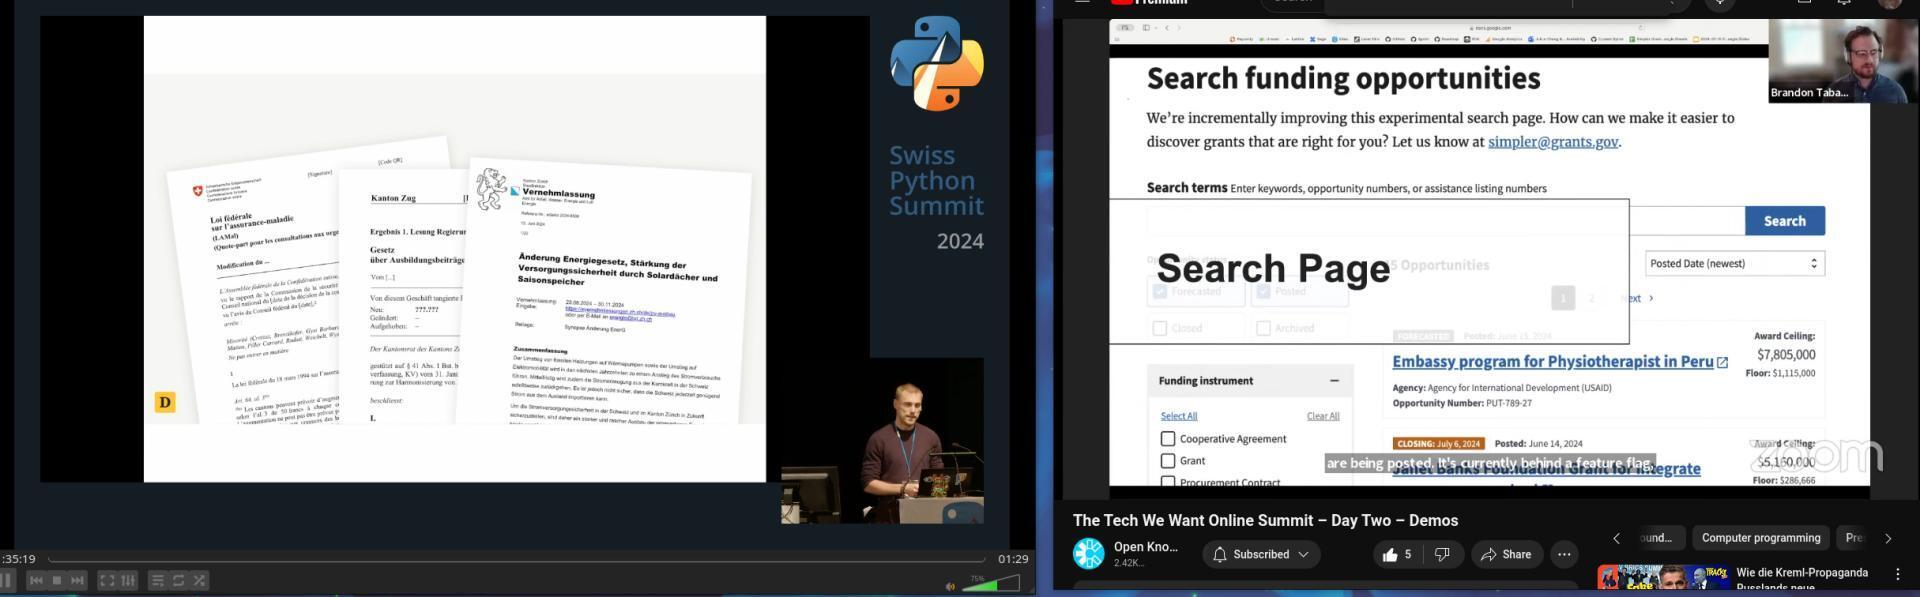The image size is (1920, 597).
Task: Toggle the Forecasted status checkbox
Action: [x=1160, y=292]
